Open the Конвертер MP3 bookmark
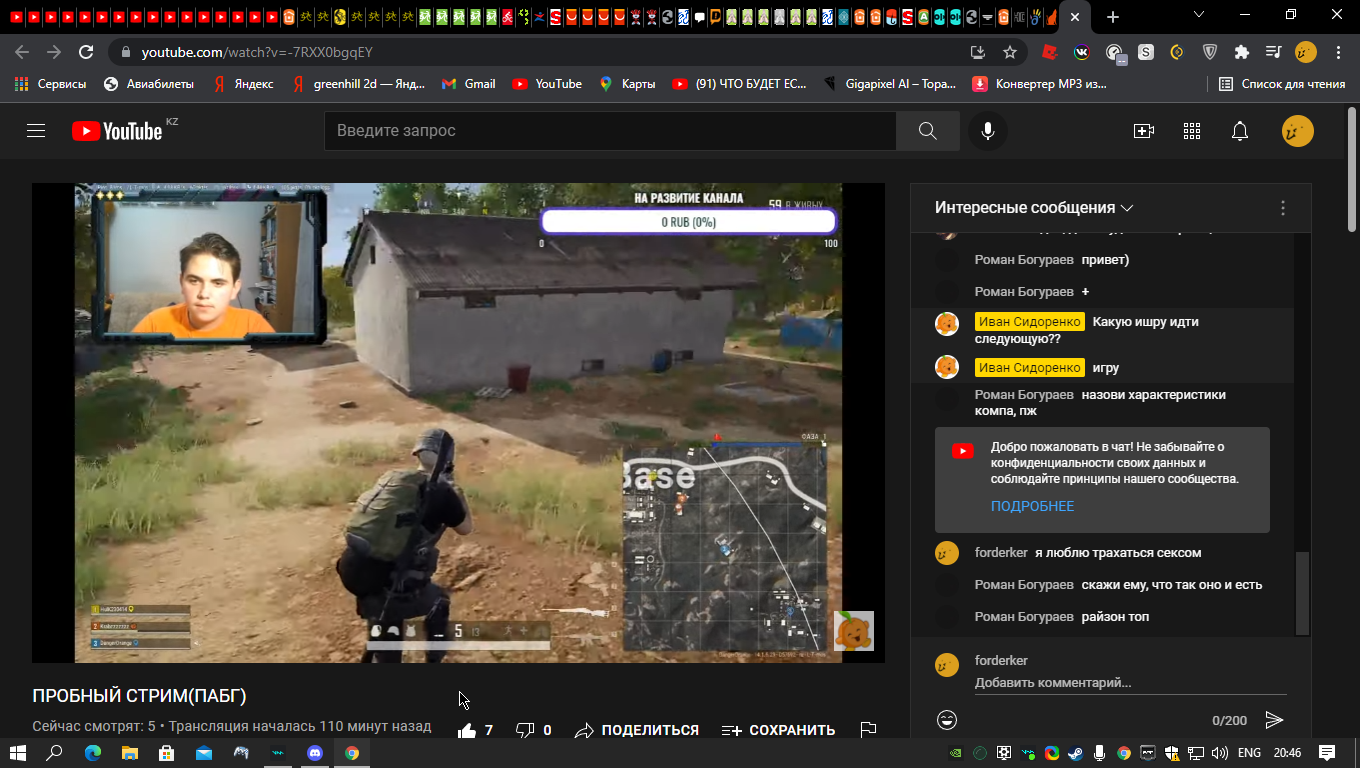The image size is (1360, 768). (x=1040, y=84)
